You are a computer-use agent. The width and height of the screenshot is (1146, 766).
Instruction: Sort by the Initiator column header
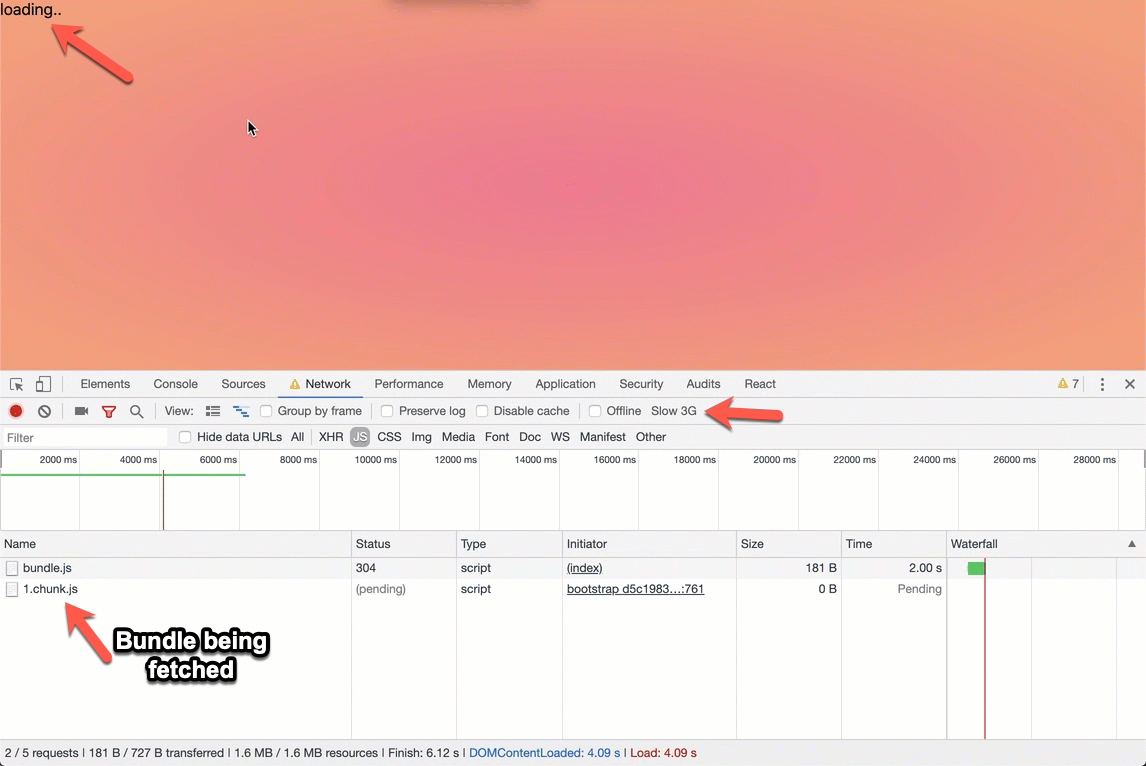coord(649,544)
